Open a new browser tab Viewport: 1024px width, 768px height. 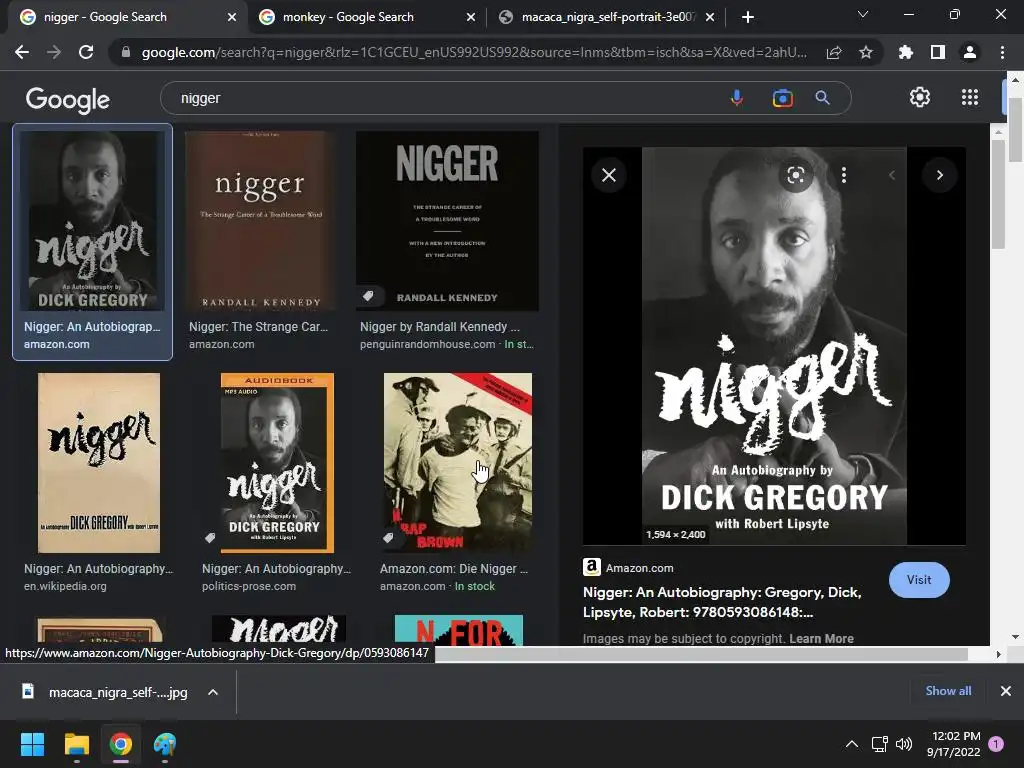[748, 17]
